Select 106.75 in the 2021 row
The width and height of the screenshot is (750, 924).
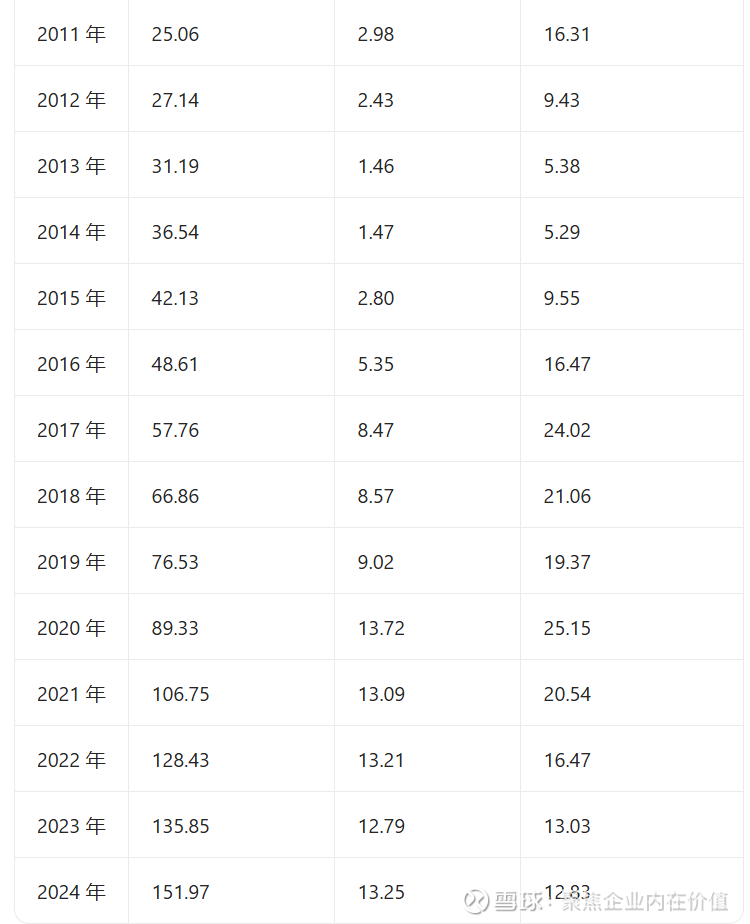(181, 694)
